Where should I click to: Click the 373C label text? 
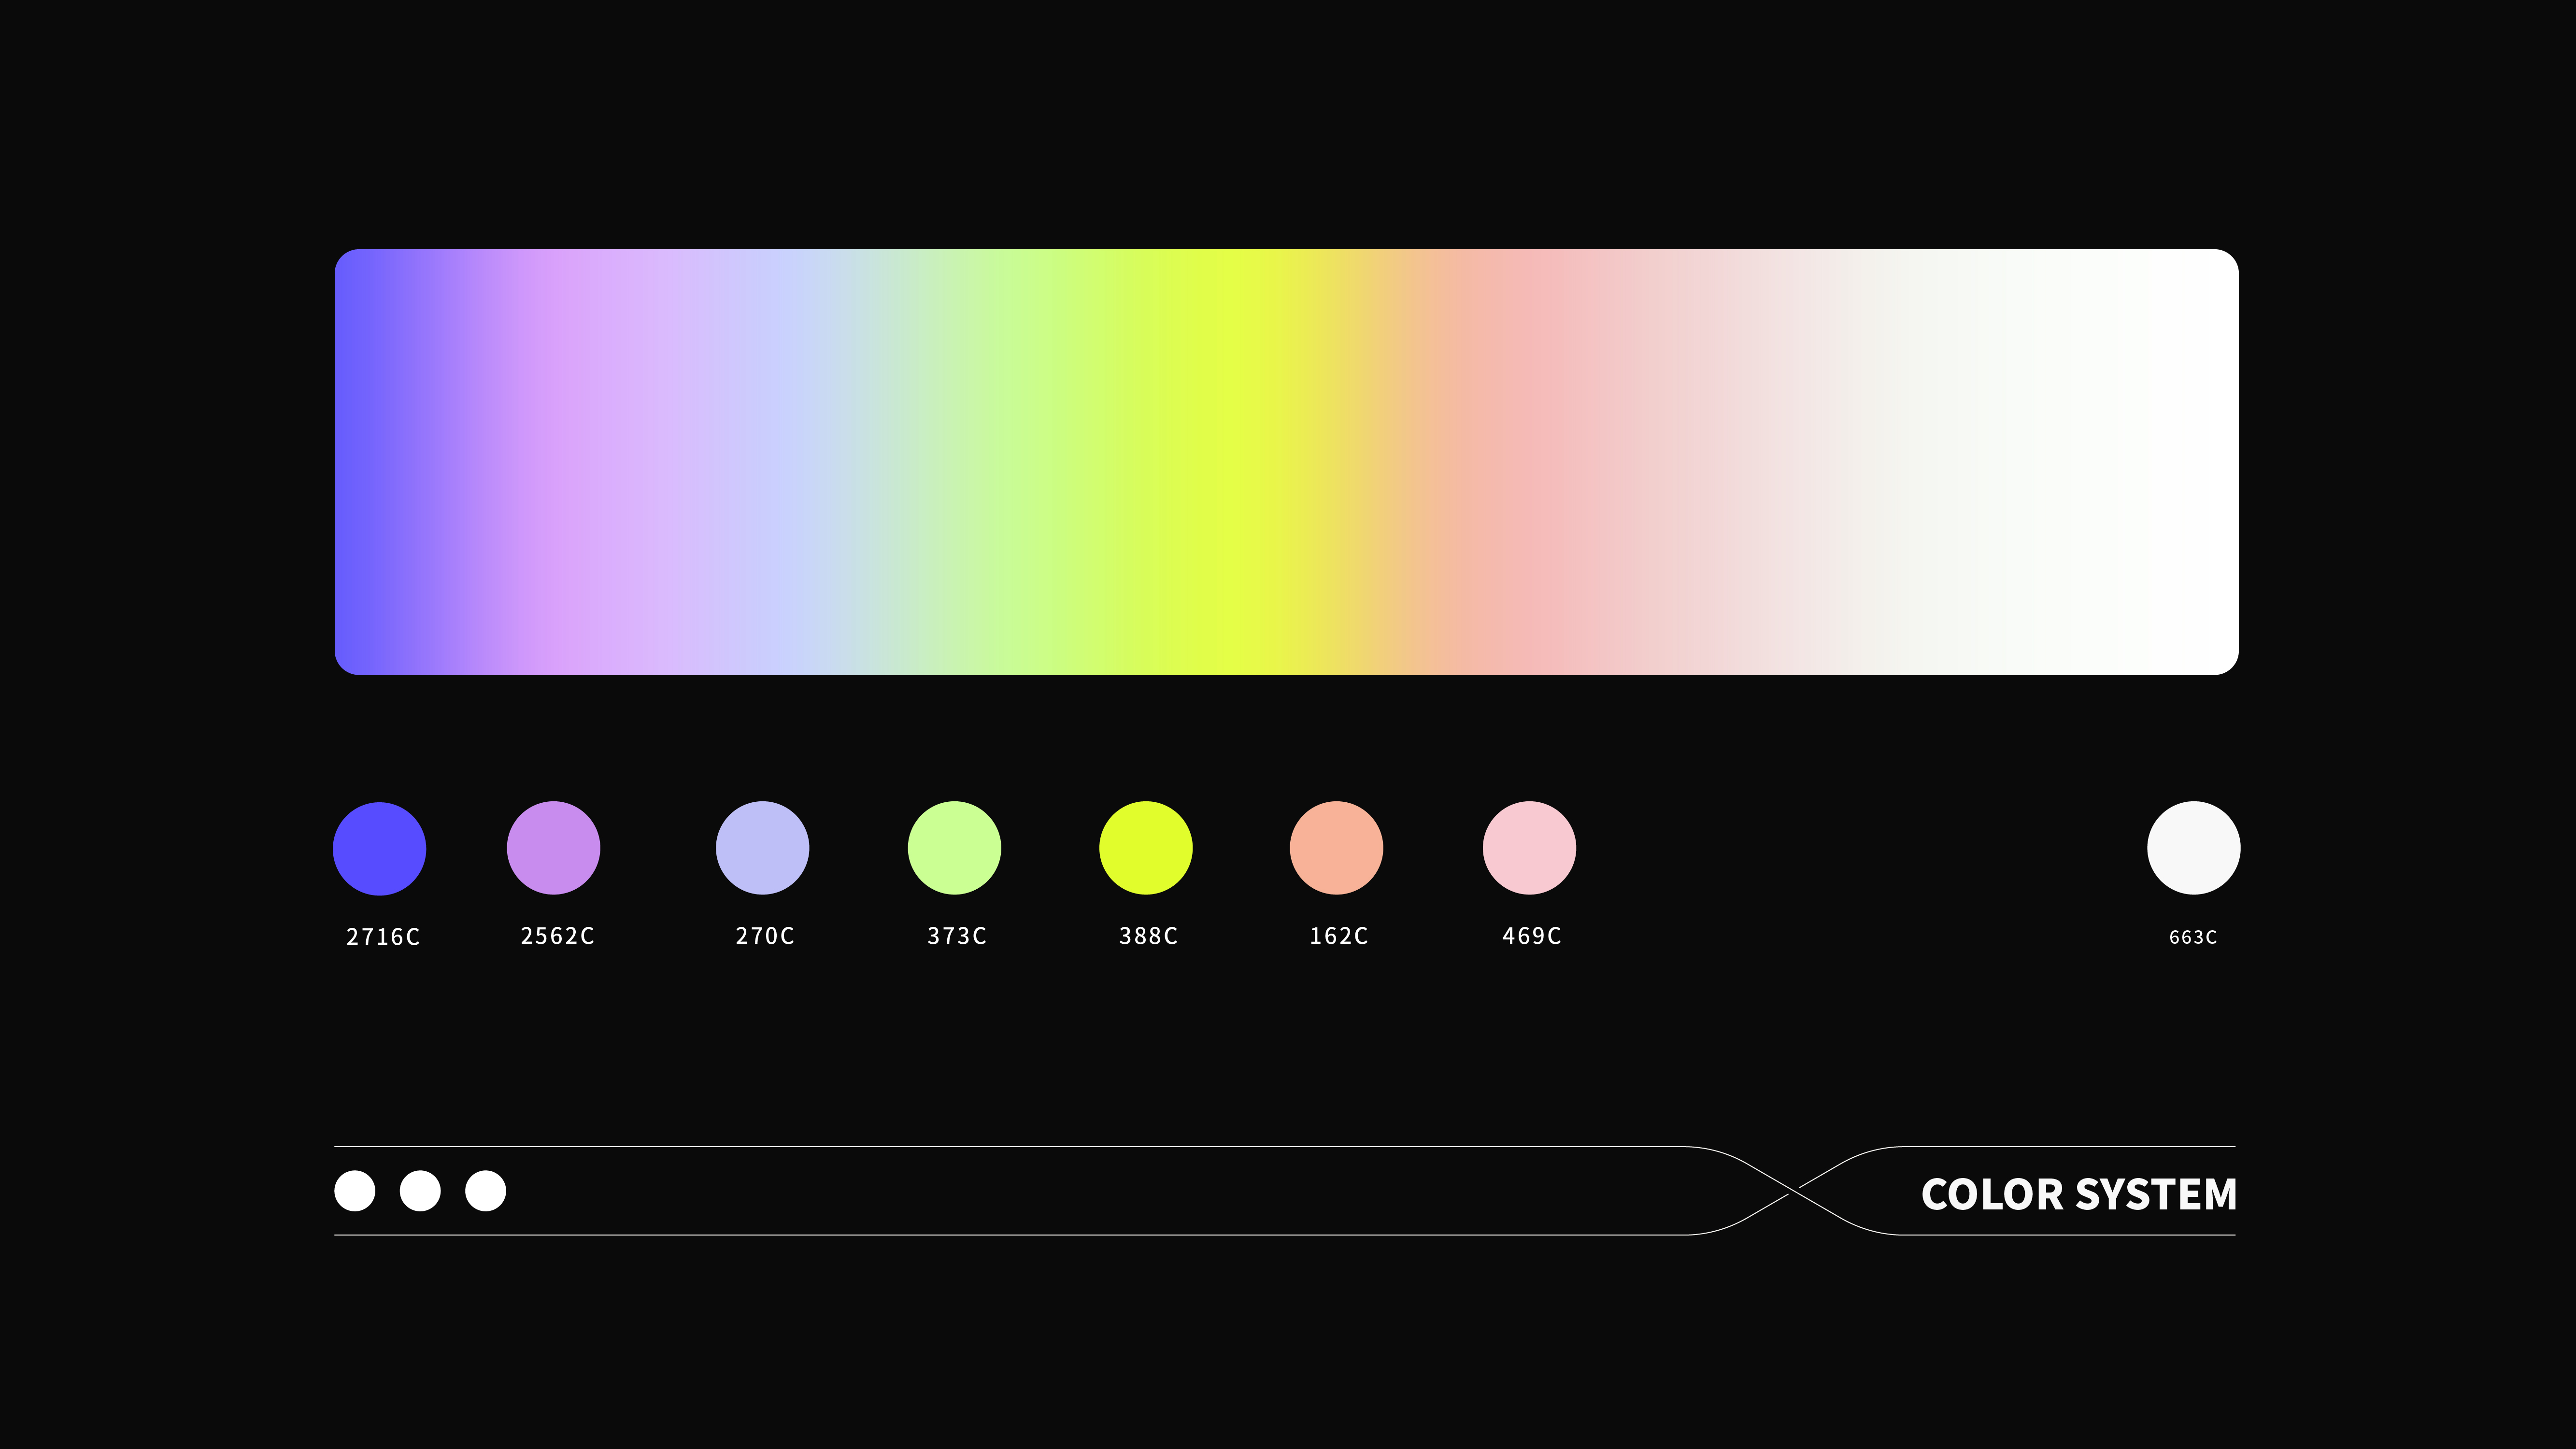pyautogui.click(x=957, y=936)
